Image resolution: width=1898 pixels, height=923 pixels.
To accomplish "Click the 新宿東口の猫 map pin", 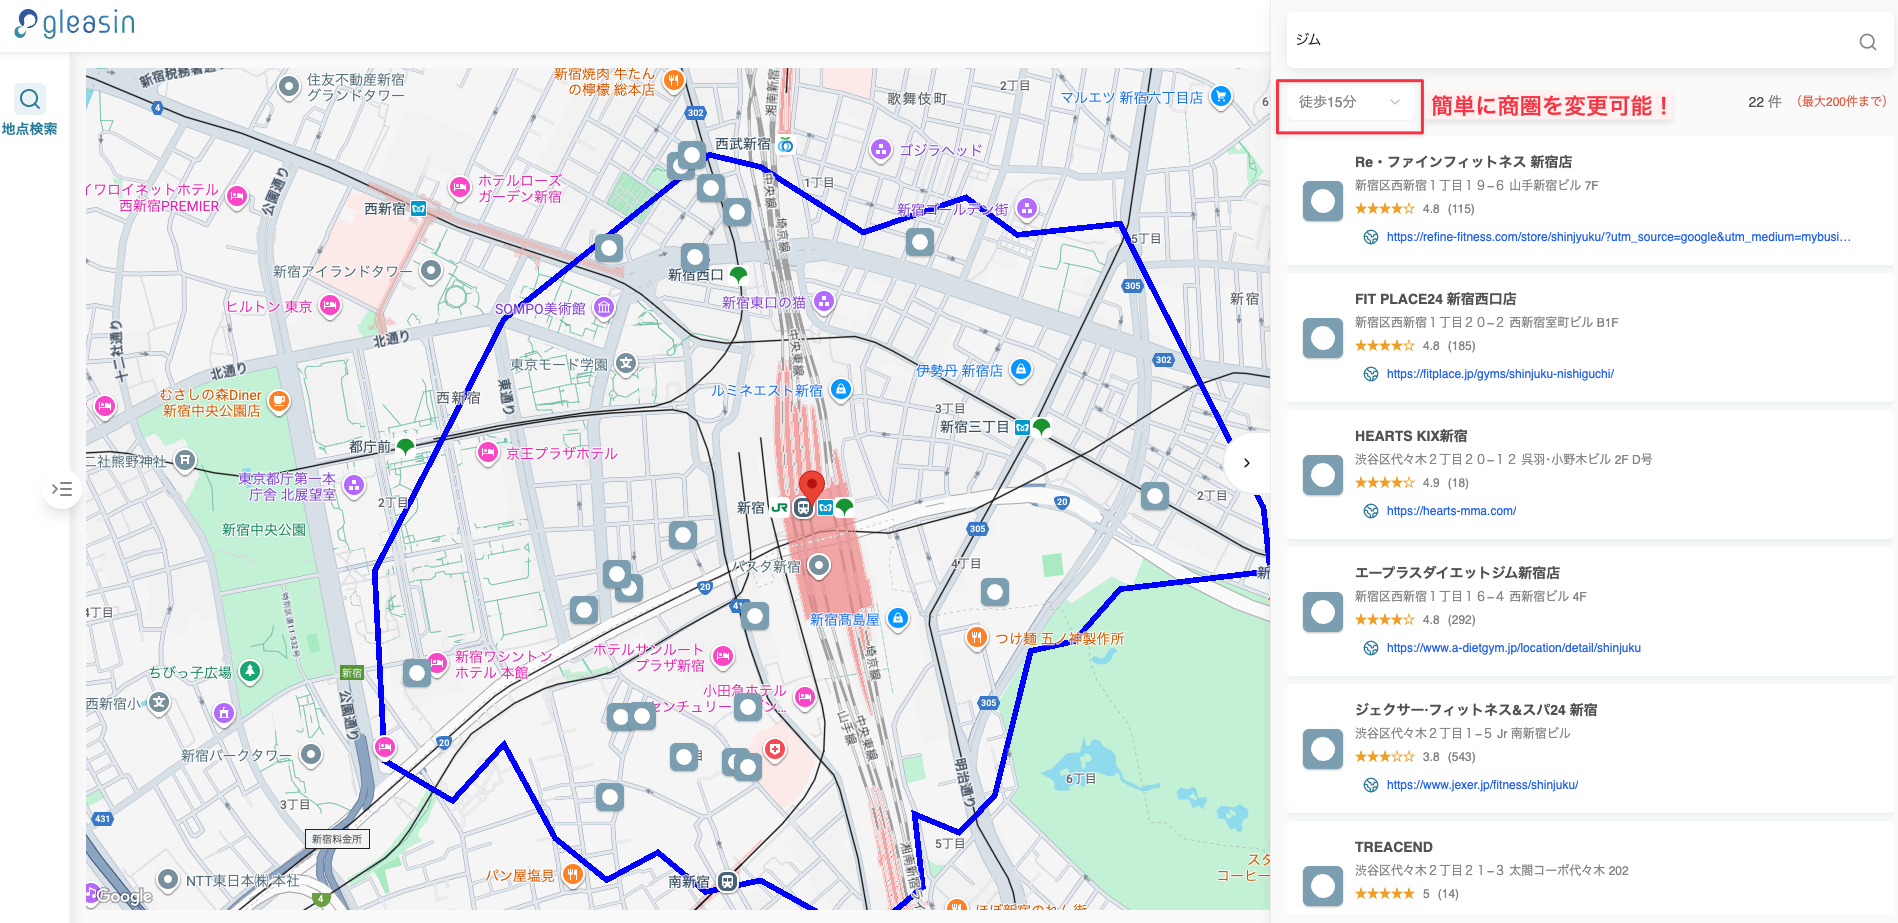I will pyautogui.click(x=824, y=302).
